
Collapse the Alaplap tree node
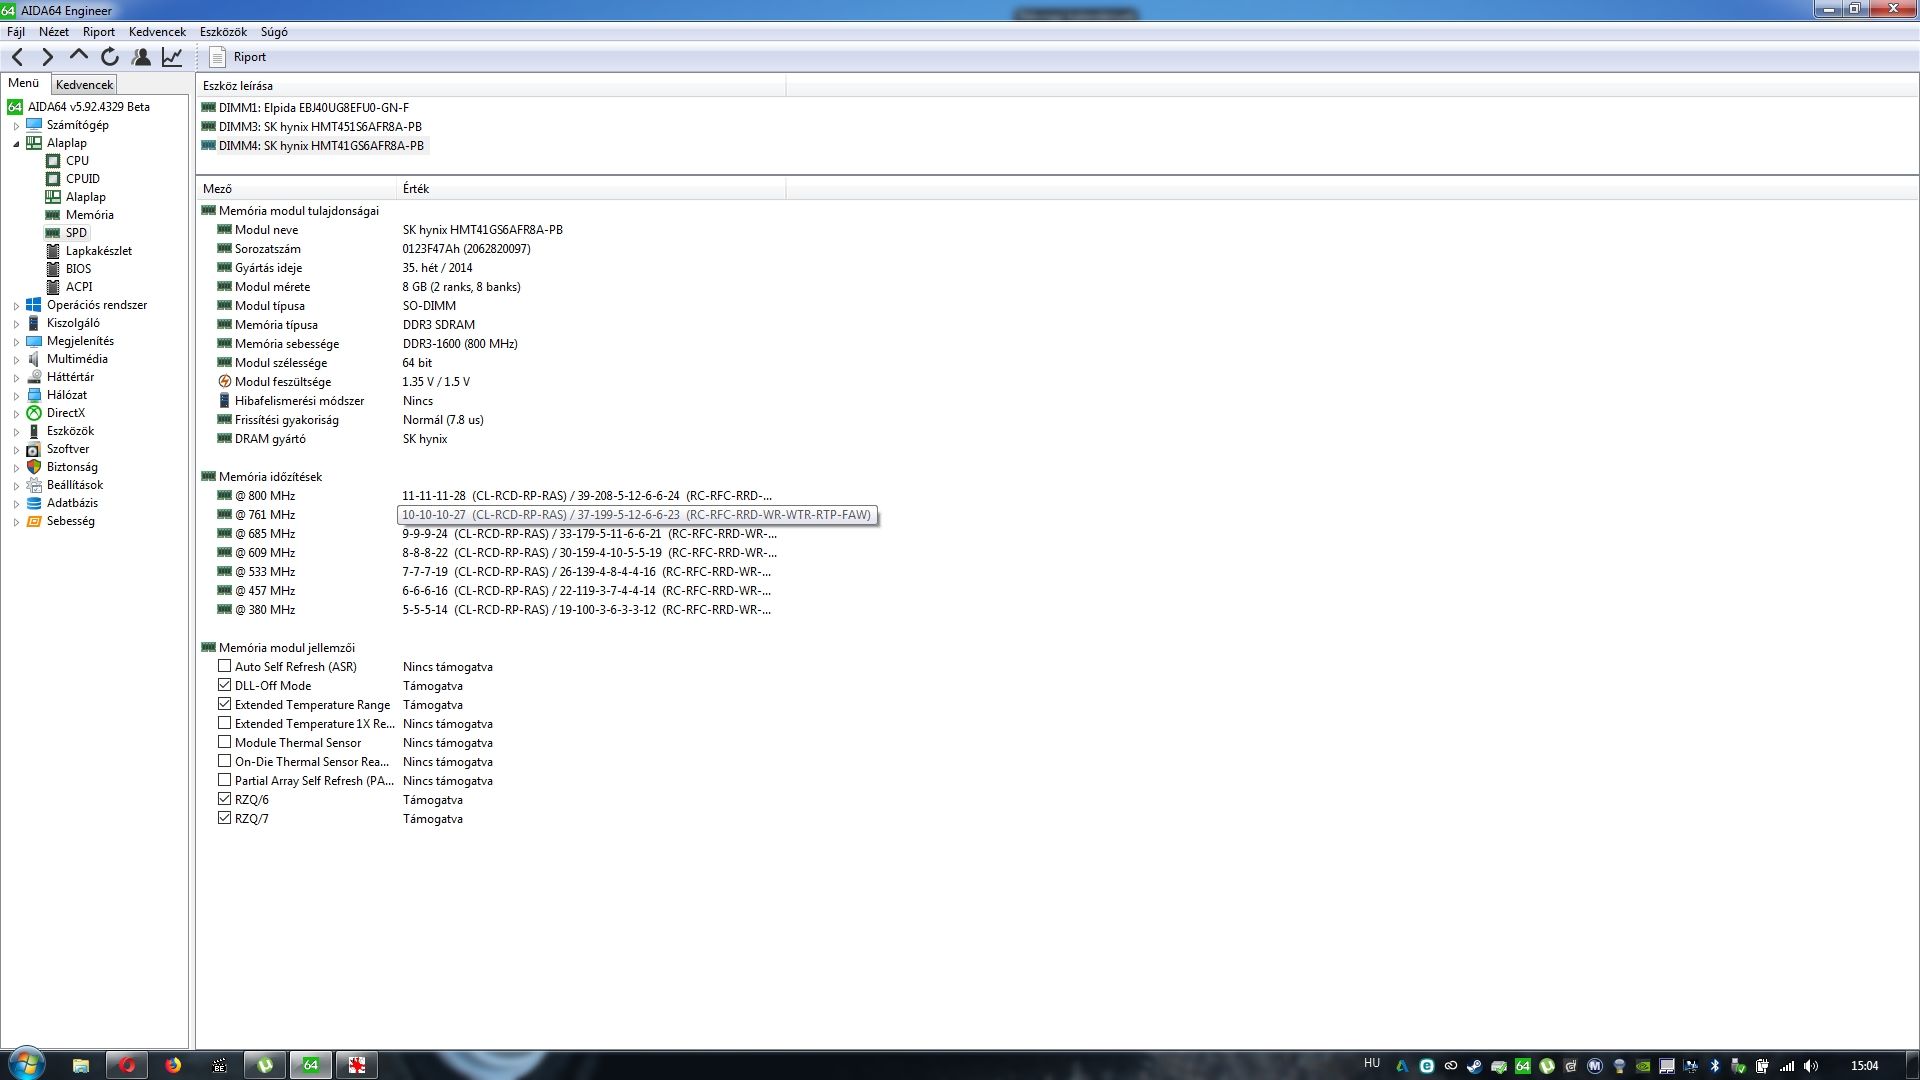click(x=16, y=144)
